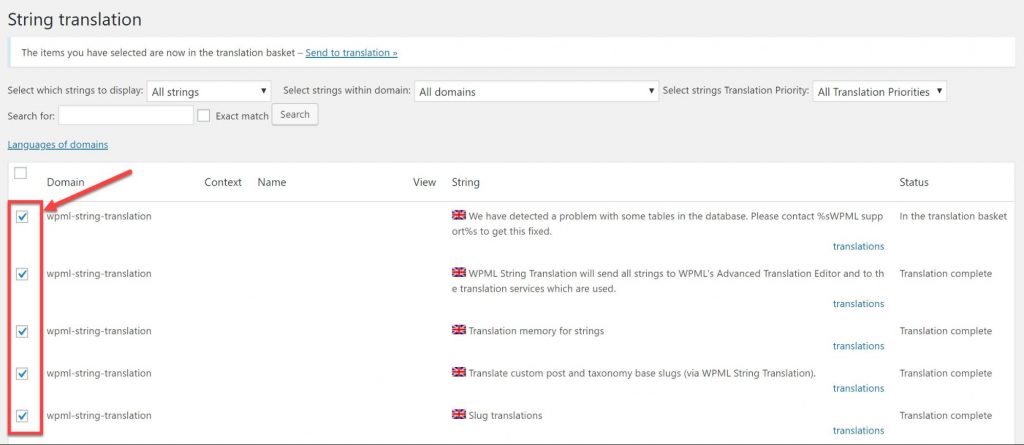Open the 'Languages of domains' link
1024x445 pixels.
pos(57,145)
